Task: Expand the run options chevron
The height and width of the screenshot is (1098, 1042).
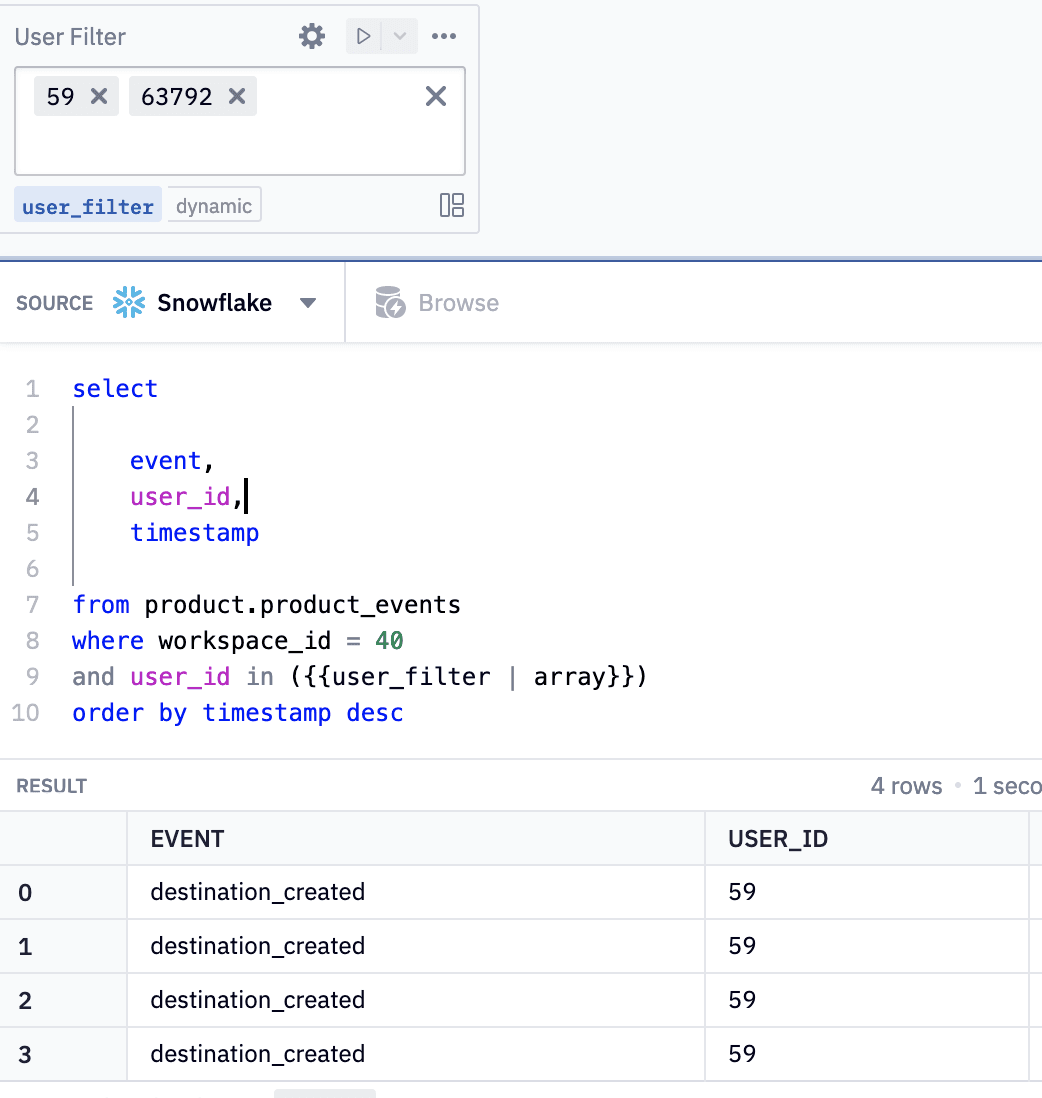Action: pyautogui.click(x=400, y=37)
